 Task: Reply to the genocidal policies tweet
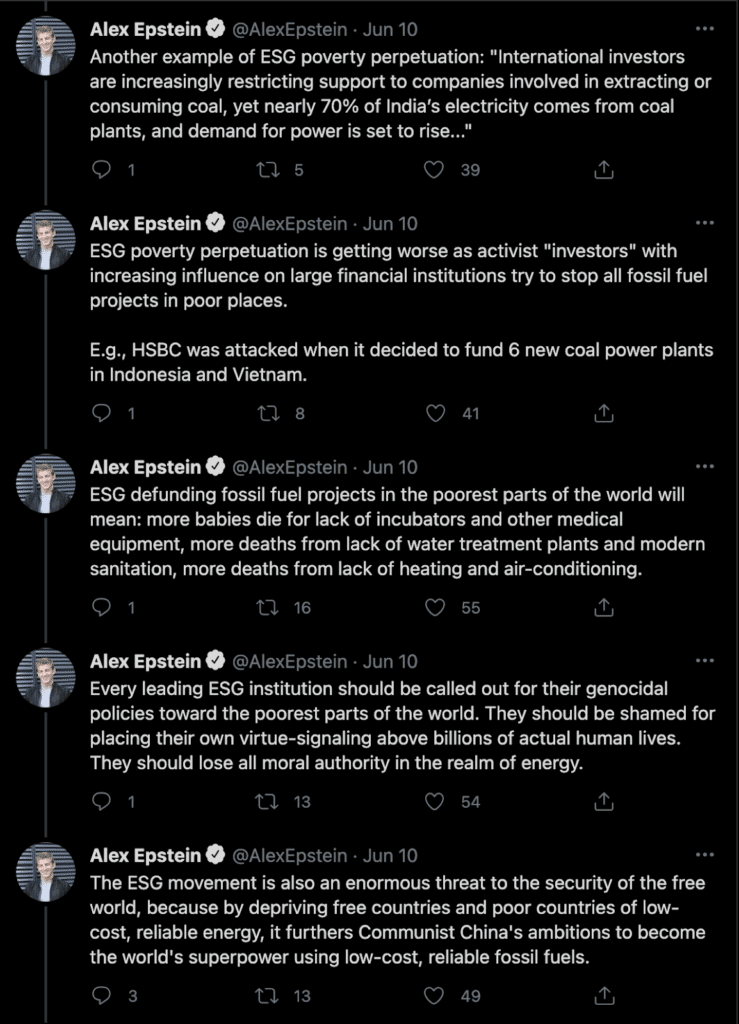102,801
